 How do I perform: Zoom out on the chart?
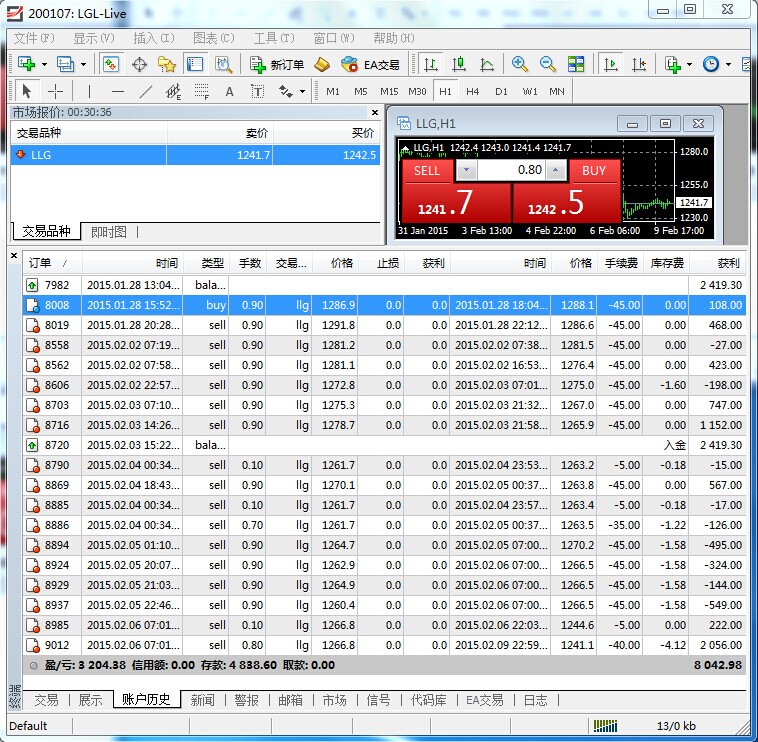coord(548,64)
